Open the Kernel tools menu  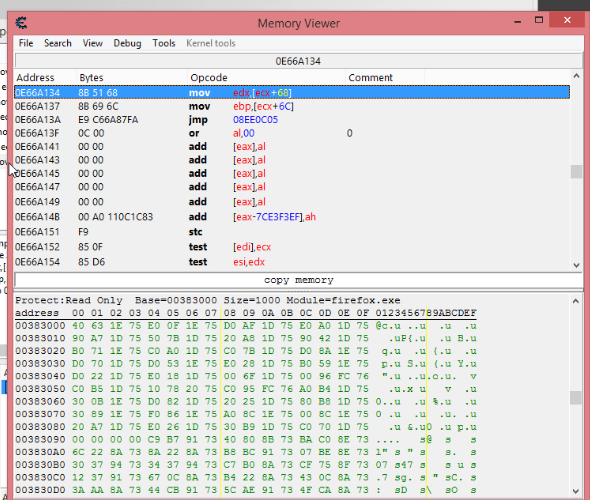(211, 43)
